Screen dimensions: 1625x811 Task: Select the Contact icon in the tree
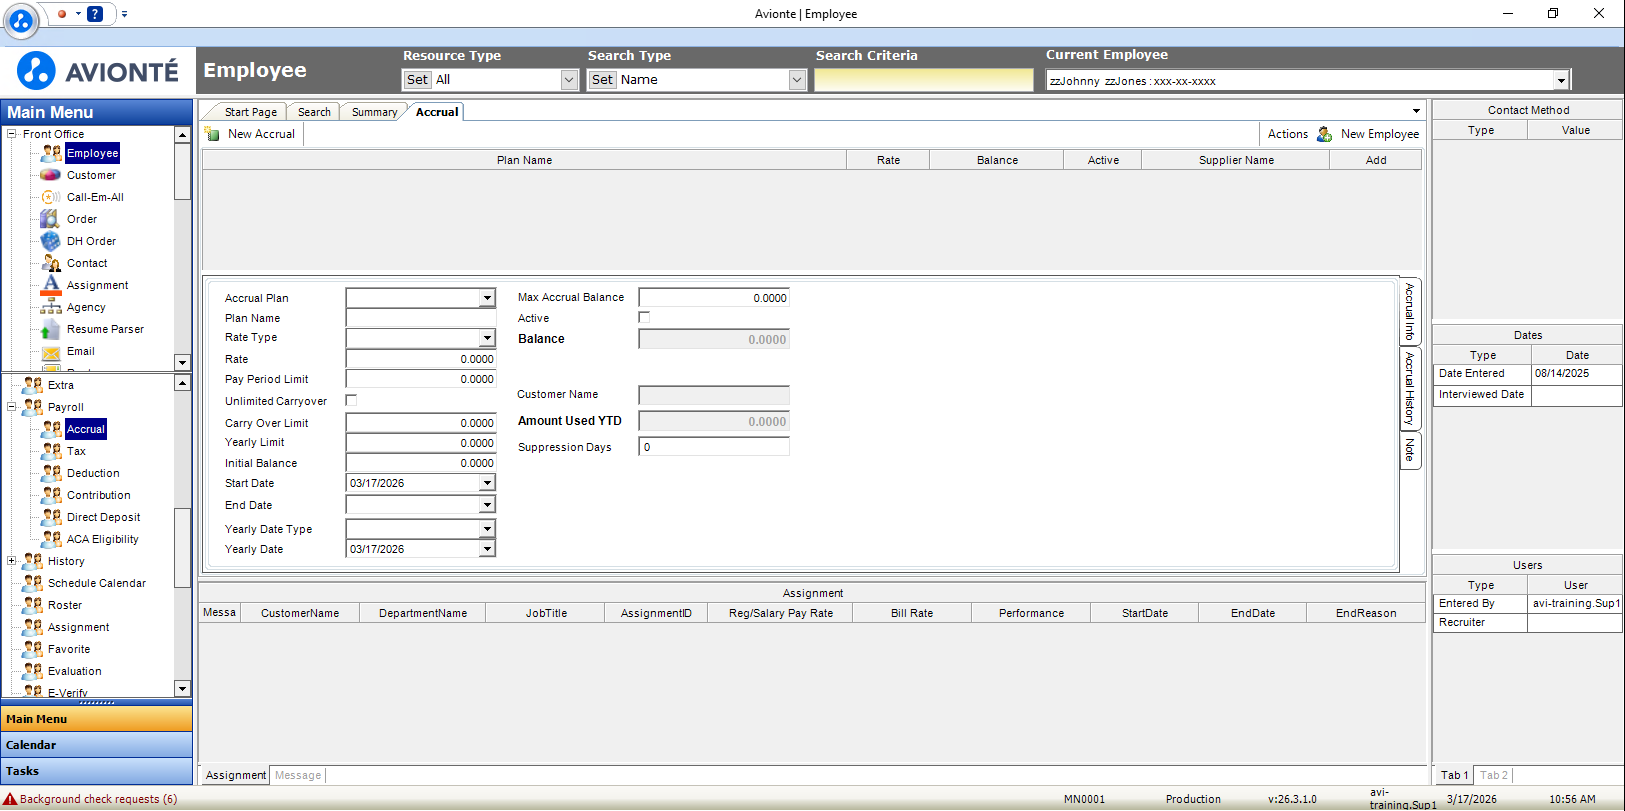coord(51,263)
